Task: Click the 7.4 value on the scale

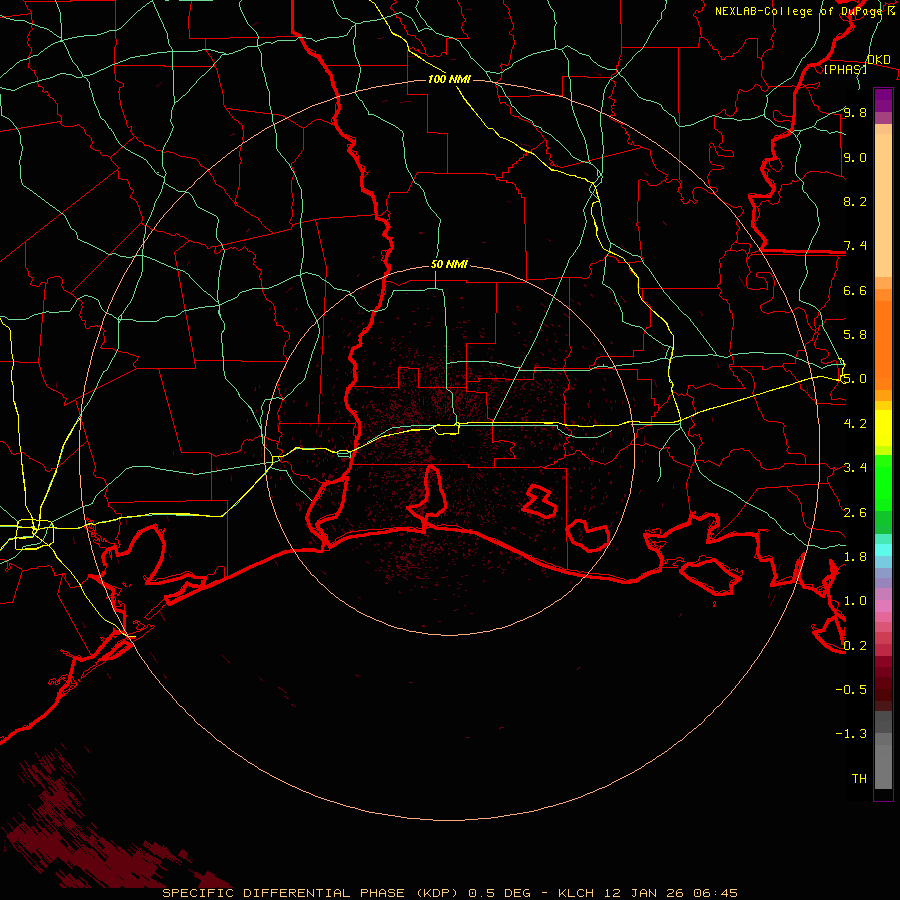Action: pos(855,246)
